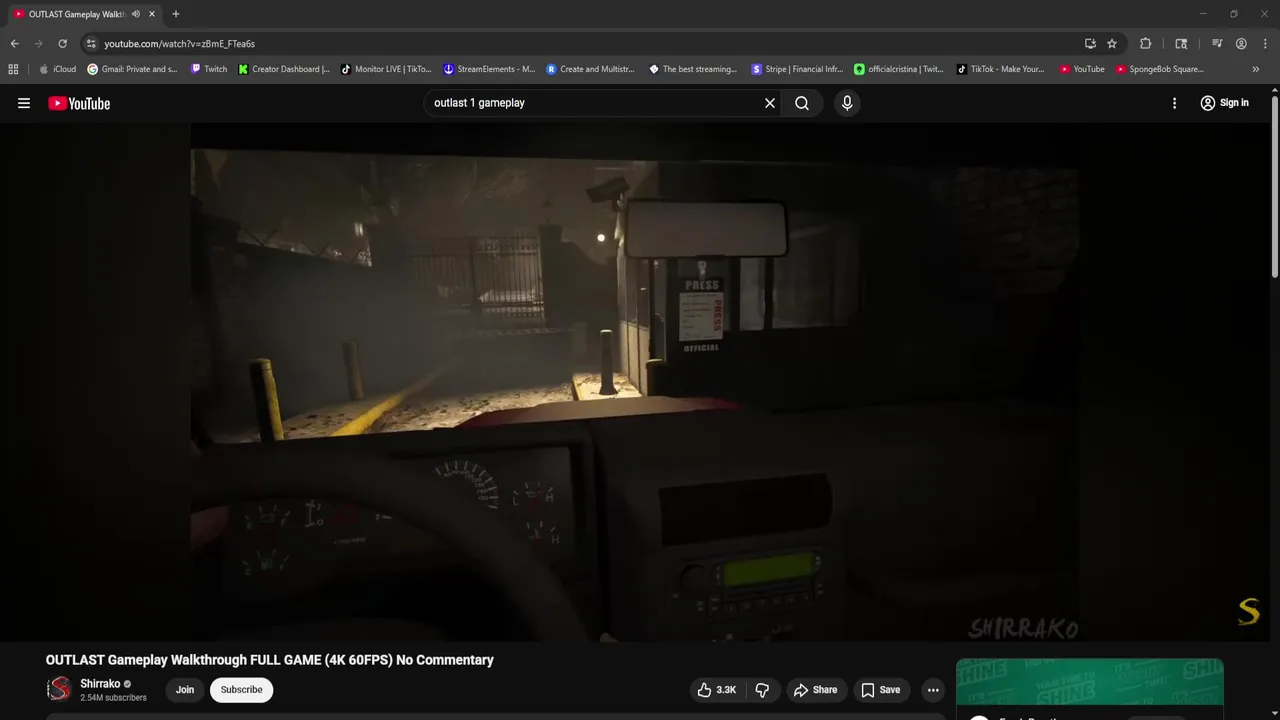Open The best streaming bookmark
Viewport: 1280px width, 720px height.
tap(693, 69)
